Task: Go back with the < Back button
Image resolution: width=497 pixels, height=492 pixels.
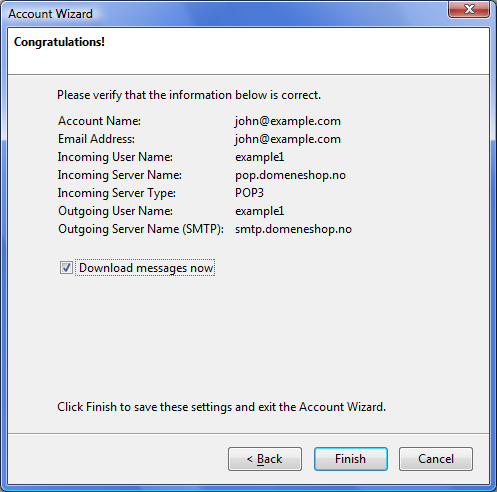Action: pos(265,459)
